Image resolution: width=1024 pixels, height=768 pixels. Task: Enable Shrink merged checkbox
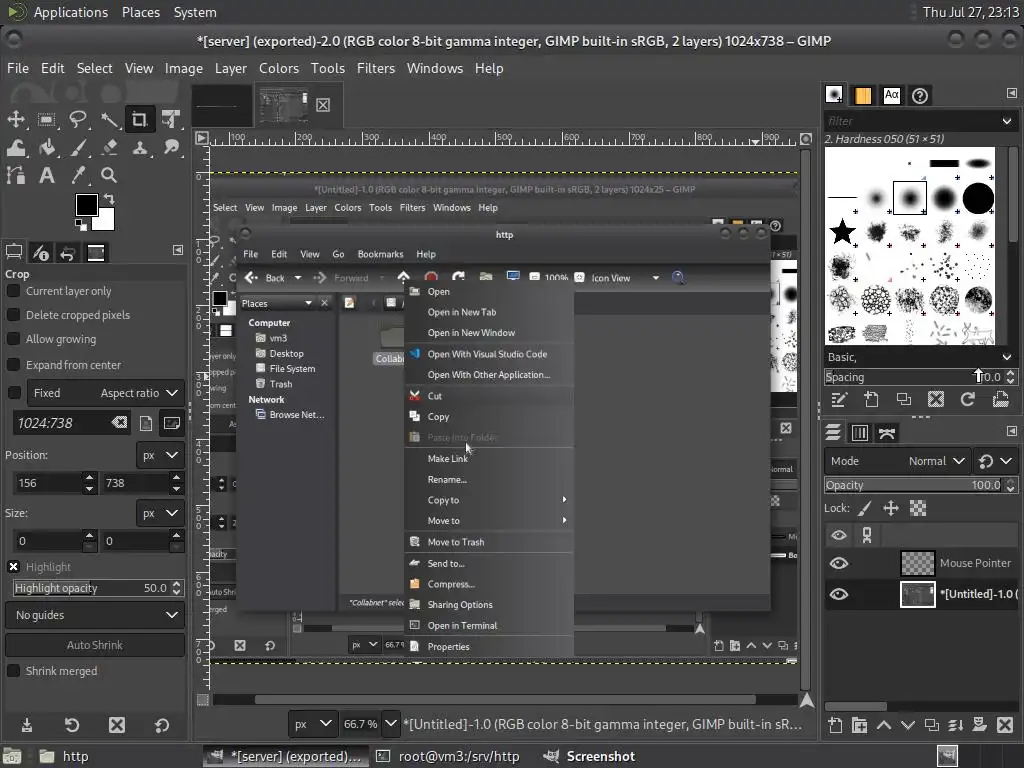13,671
